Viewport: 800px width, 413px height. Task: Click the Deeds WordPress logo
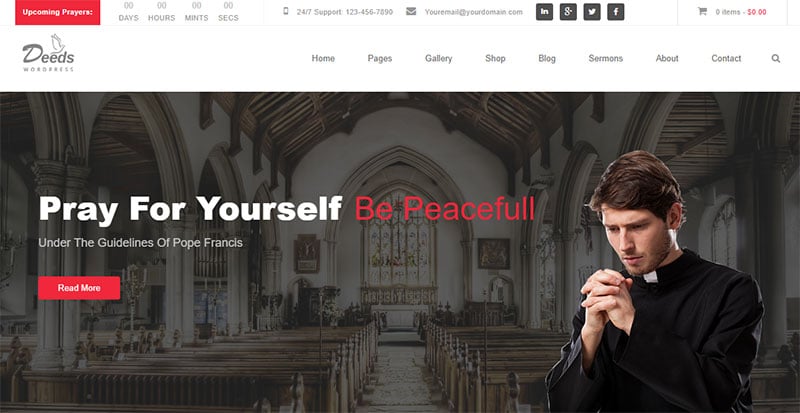pyautogui.click(x=48, y=53)
